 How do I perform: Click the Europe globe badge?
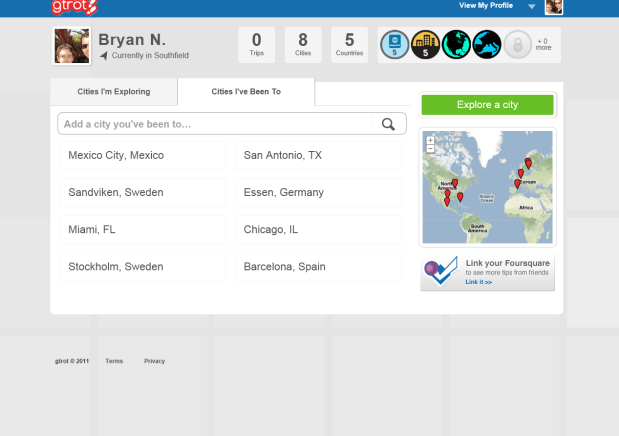click(x=486, y=44)
